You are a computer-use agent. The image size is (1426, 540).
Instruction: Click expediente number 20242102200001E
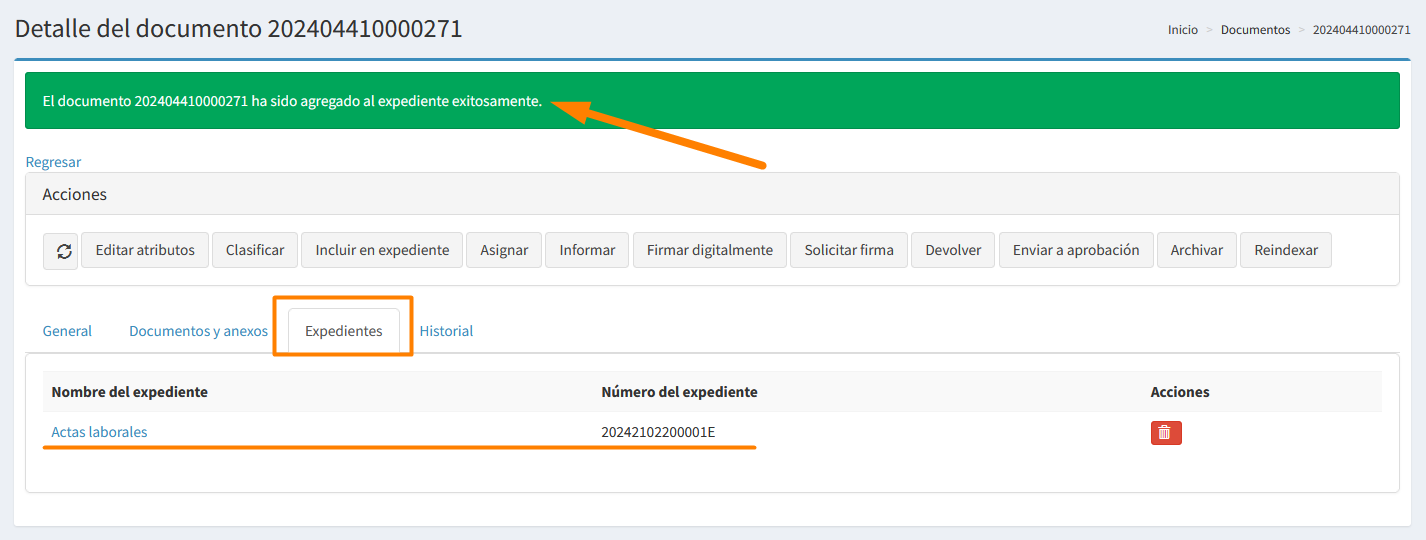coord(658,432)
